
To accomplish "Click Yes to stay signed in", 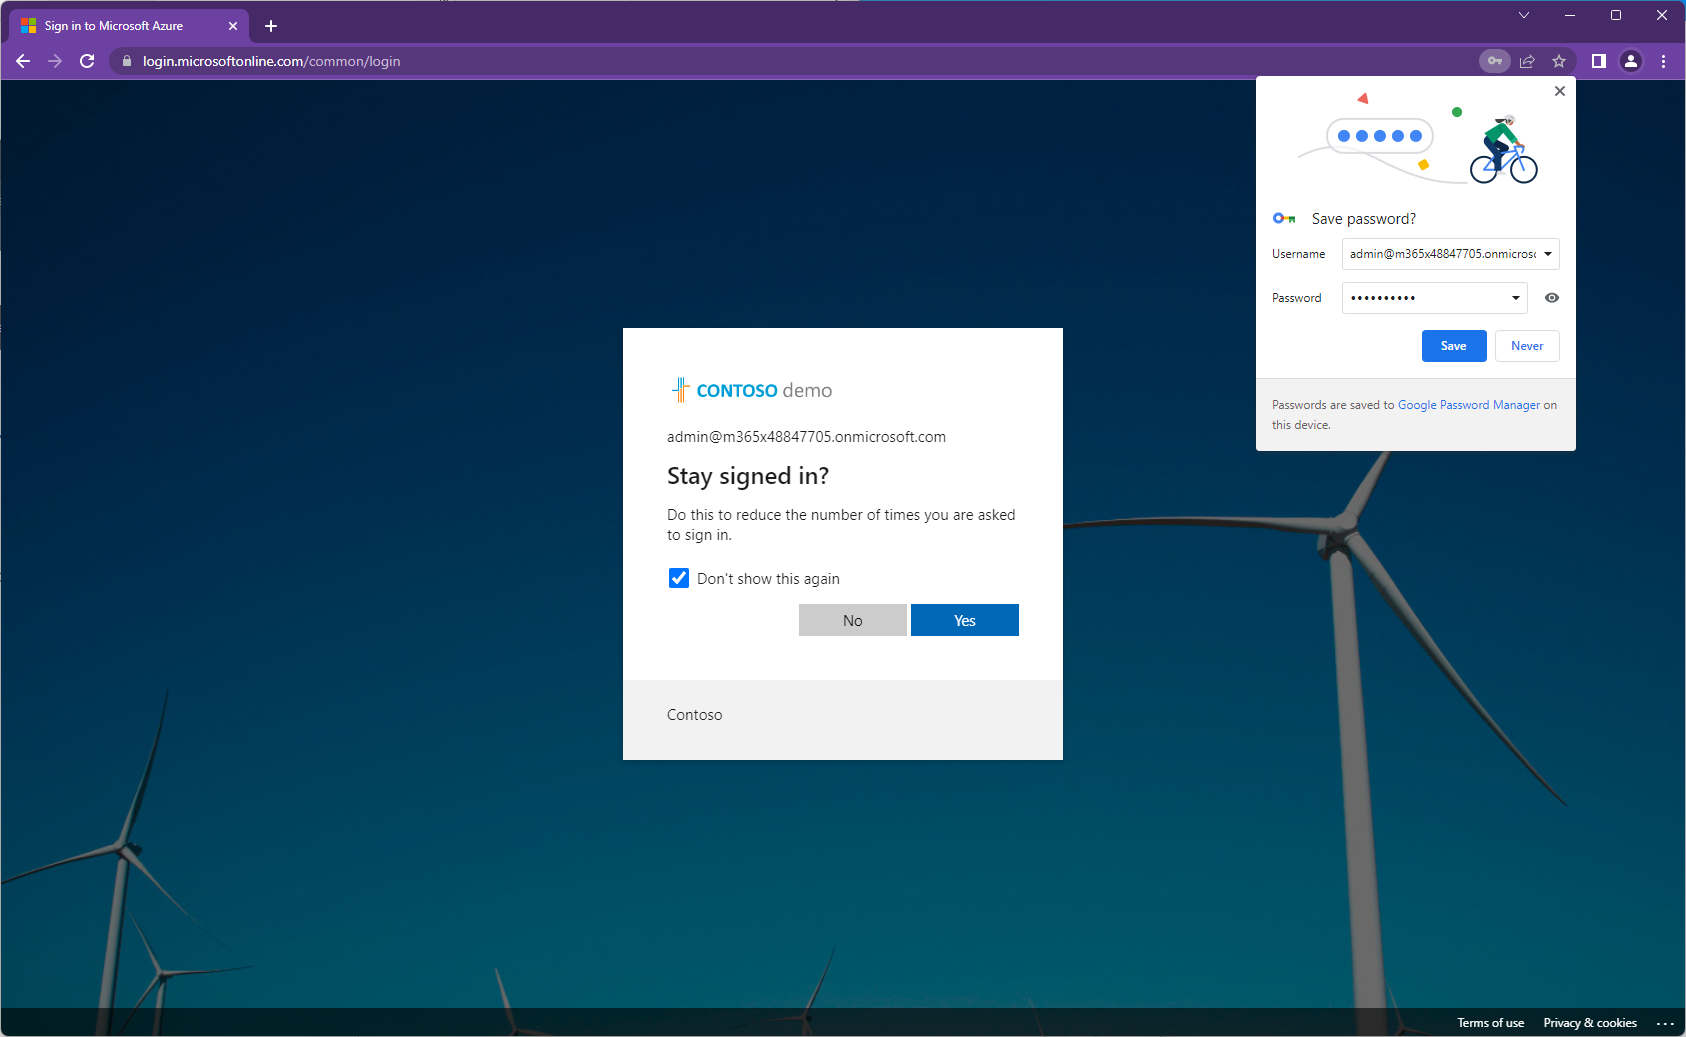I will click(x=964, y=620).
